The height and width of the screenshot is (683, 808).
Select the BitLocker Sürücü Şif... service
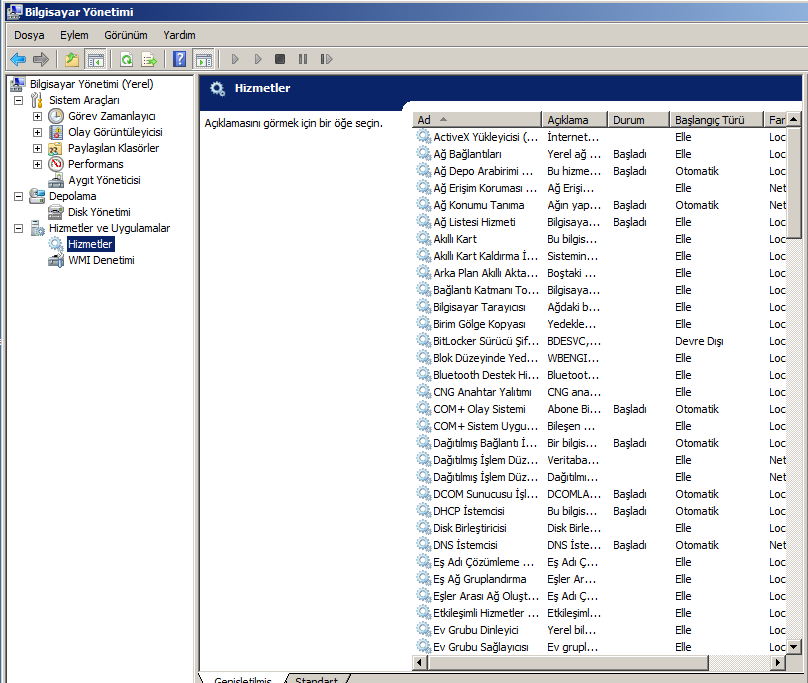coord(600,341)
